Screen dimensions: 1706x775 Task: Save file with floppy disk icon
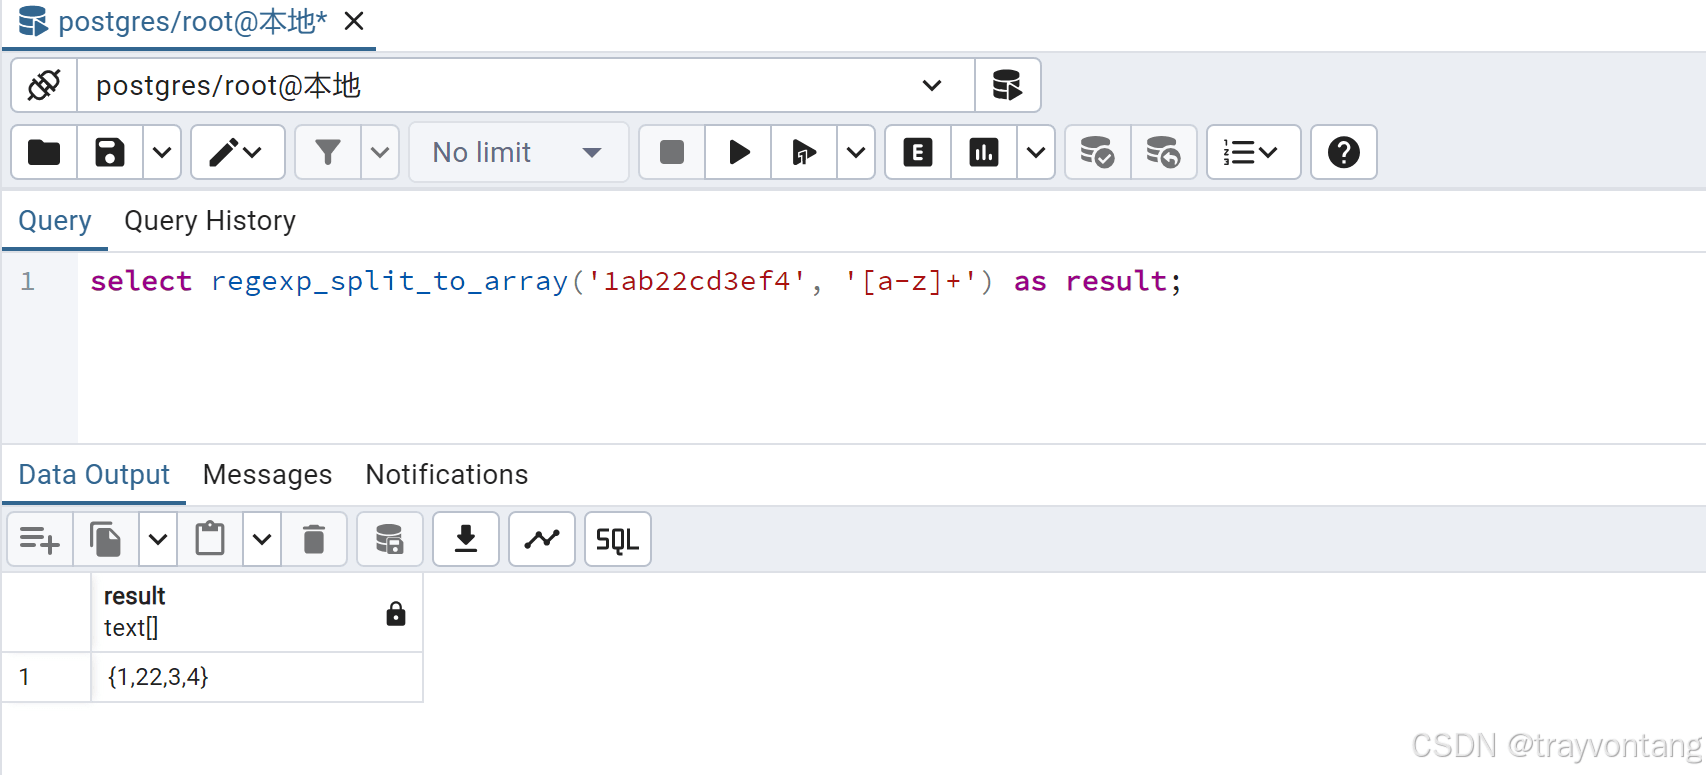(110, 152)
